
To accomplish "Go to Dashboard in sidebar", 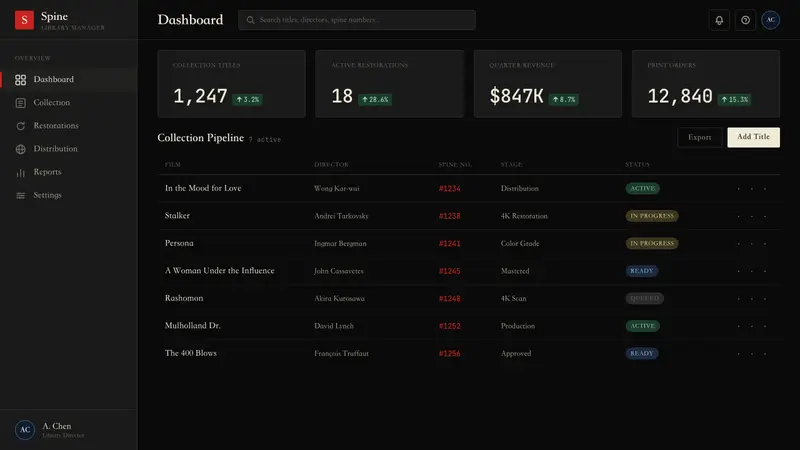I will pos(54,79).
